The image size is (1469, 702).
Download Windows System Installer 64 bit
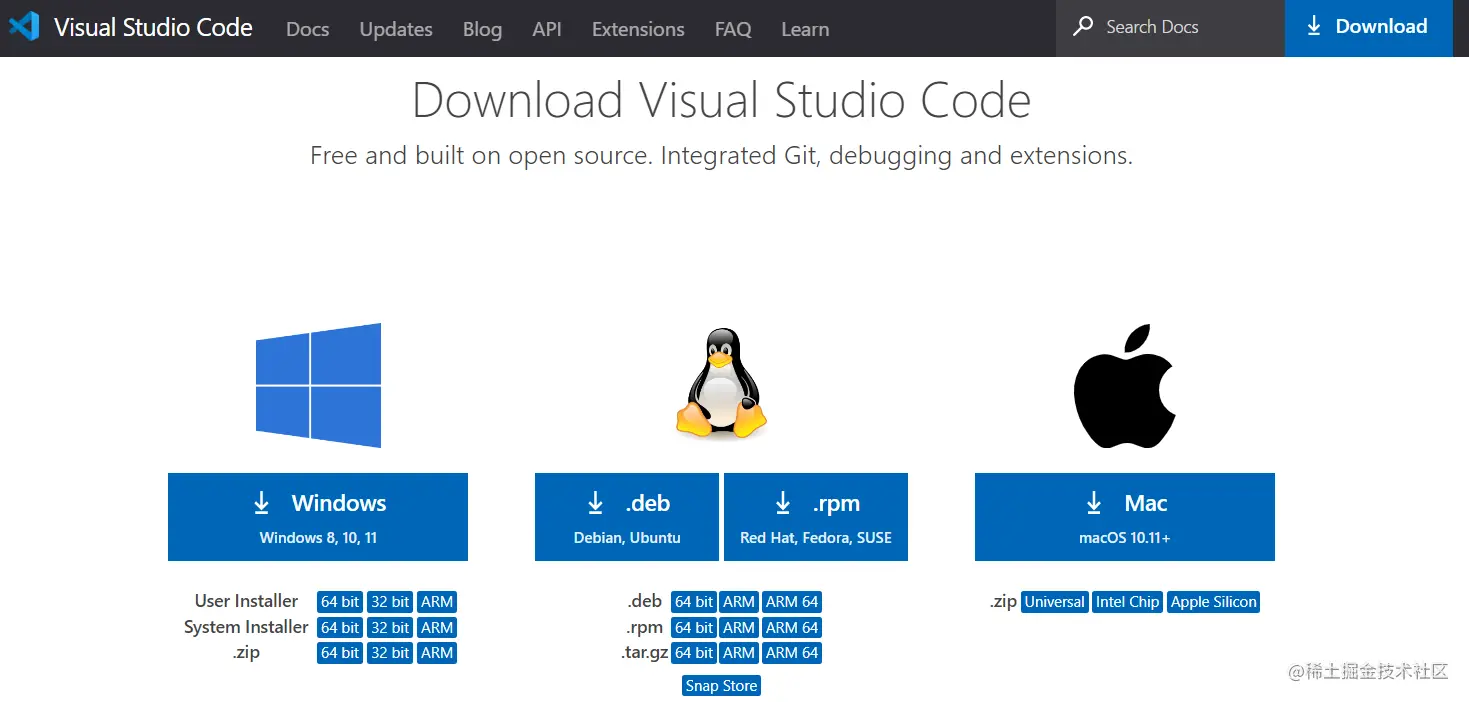(x=340, y=628)
